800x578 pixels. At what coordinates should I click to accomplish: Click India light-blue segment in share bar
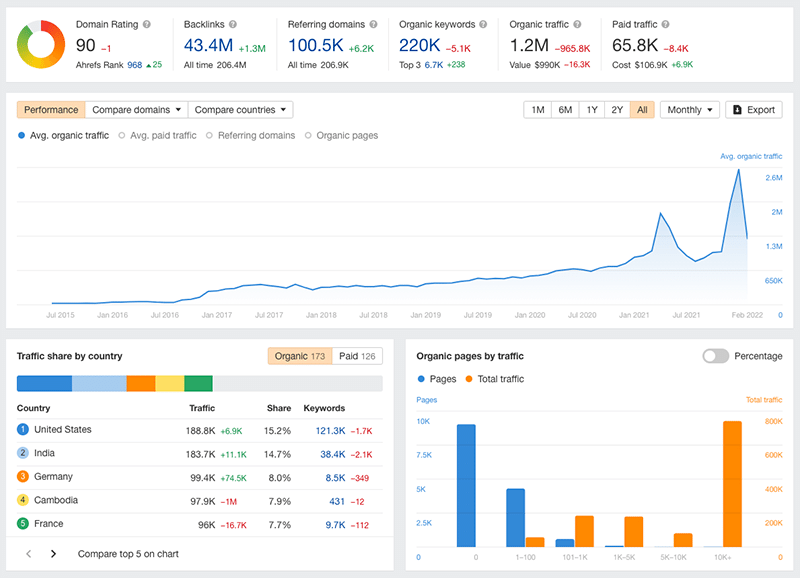click(99, 384)
